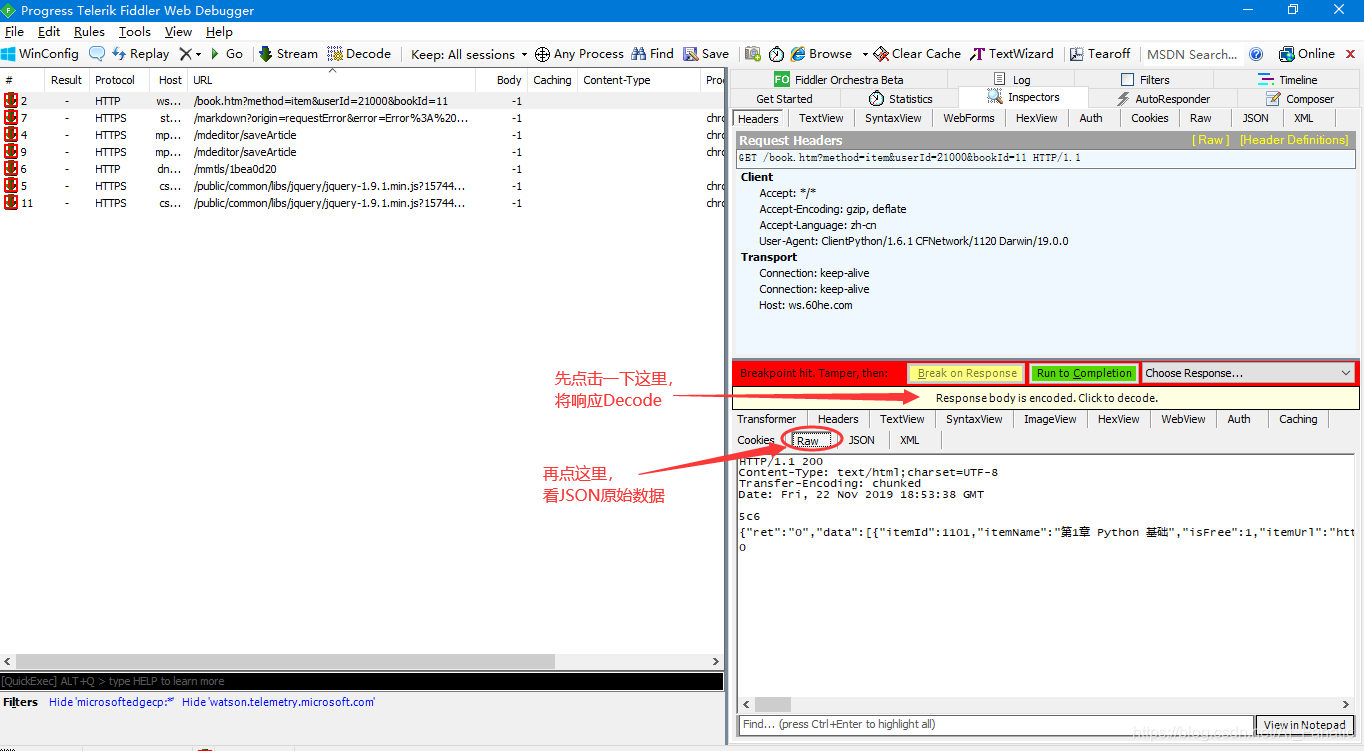Open the Composer tab
The height and width of the screenshot is (751, 1364).
pos(1300,99)
